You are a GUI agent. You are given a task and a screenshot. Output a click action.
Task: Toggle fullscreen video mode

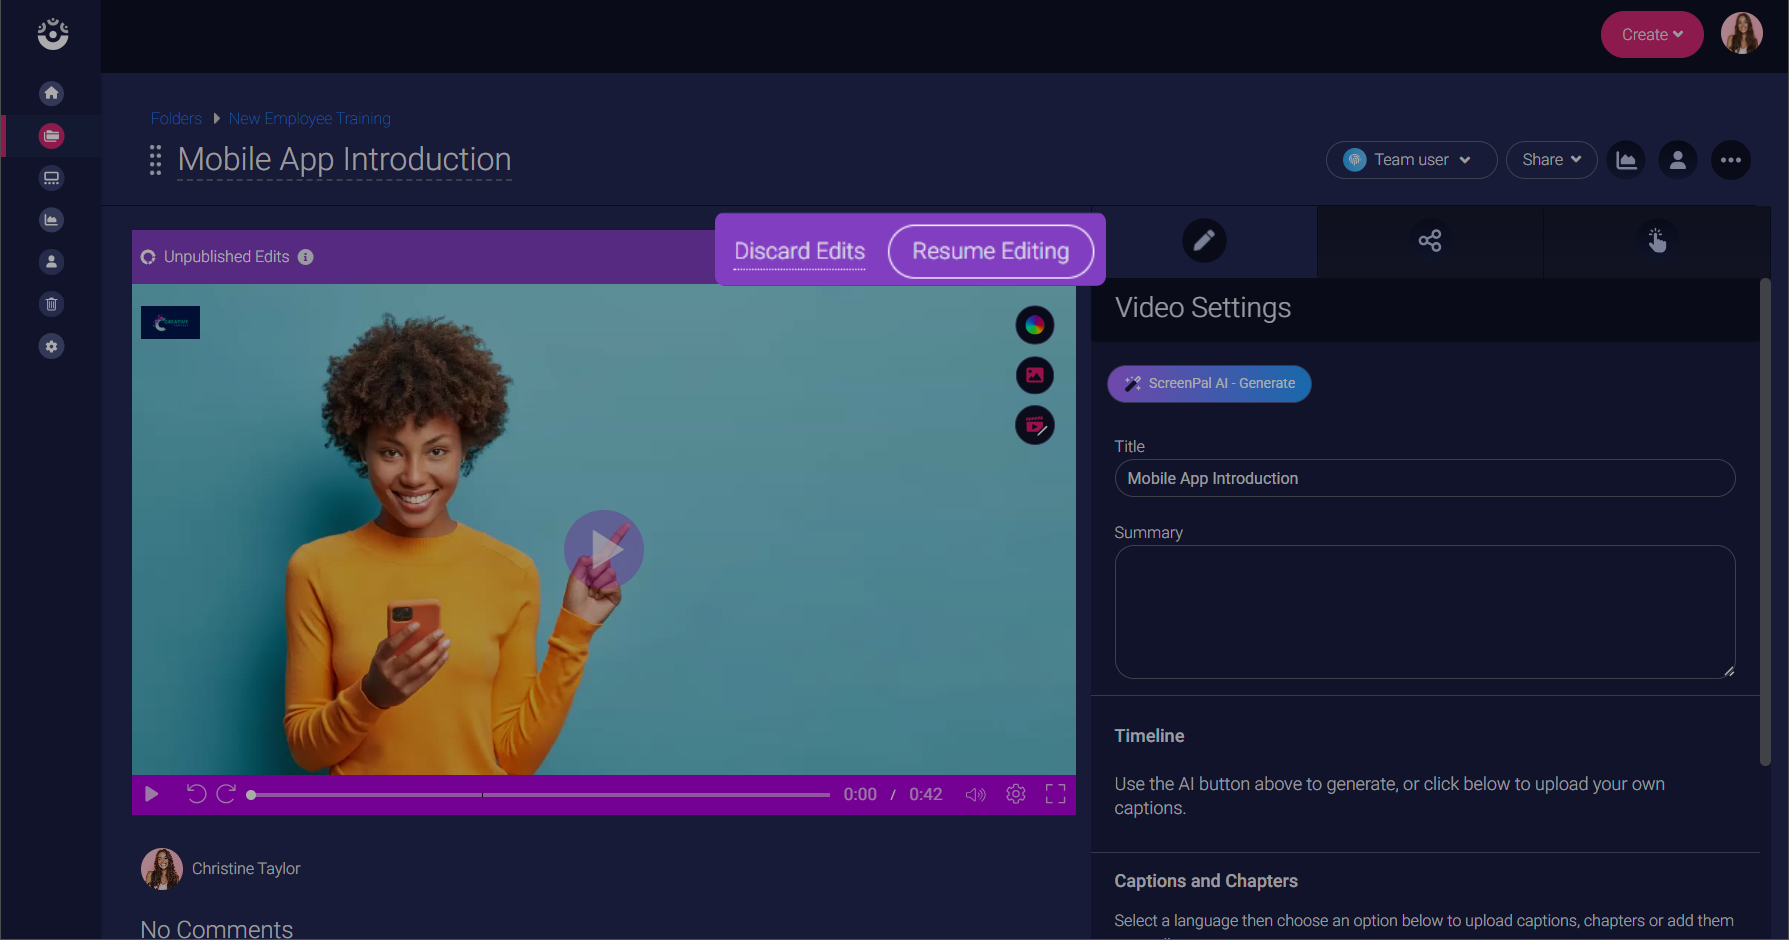[x=1055, y=794]
